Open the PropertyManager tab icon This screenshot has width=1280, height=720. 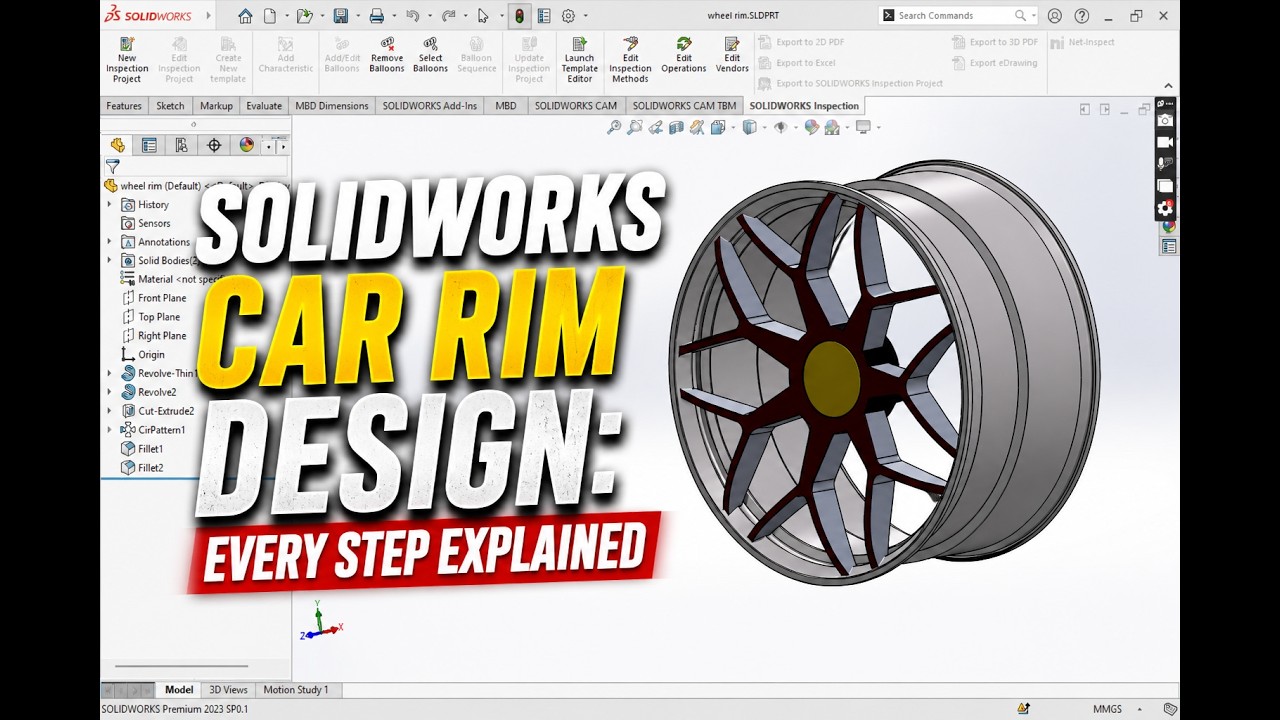(x=149, y=145)
